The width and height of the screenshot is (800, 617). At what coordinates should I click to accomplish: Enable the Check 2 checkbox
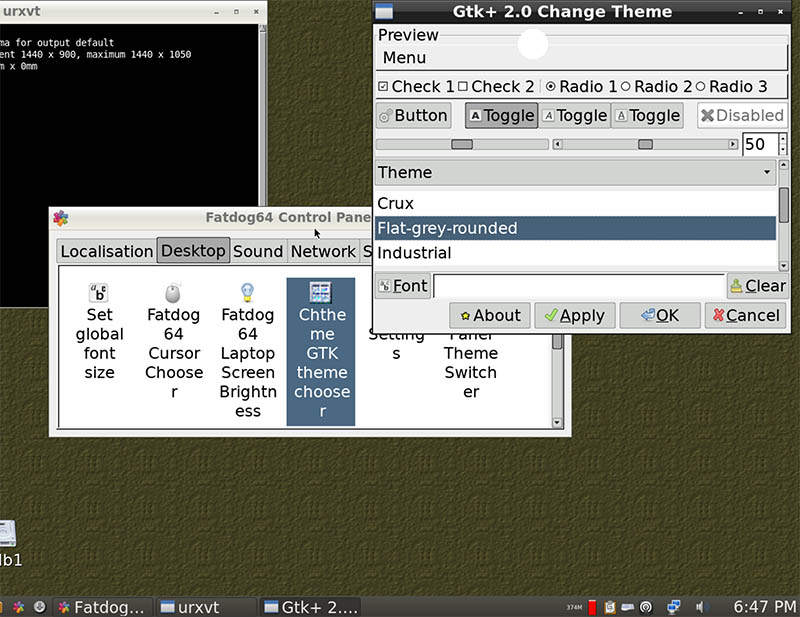(463, 86)
